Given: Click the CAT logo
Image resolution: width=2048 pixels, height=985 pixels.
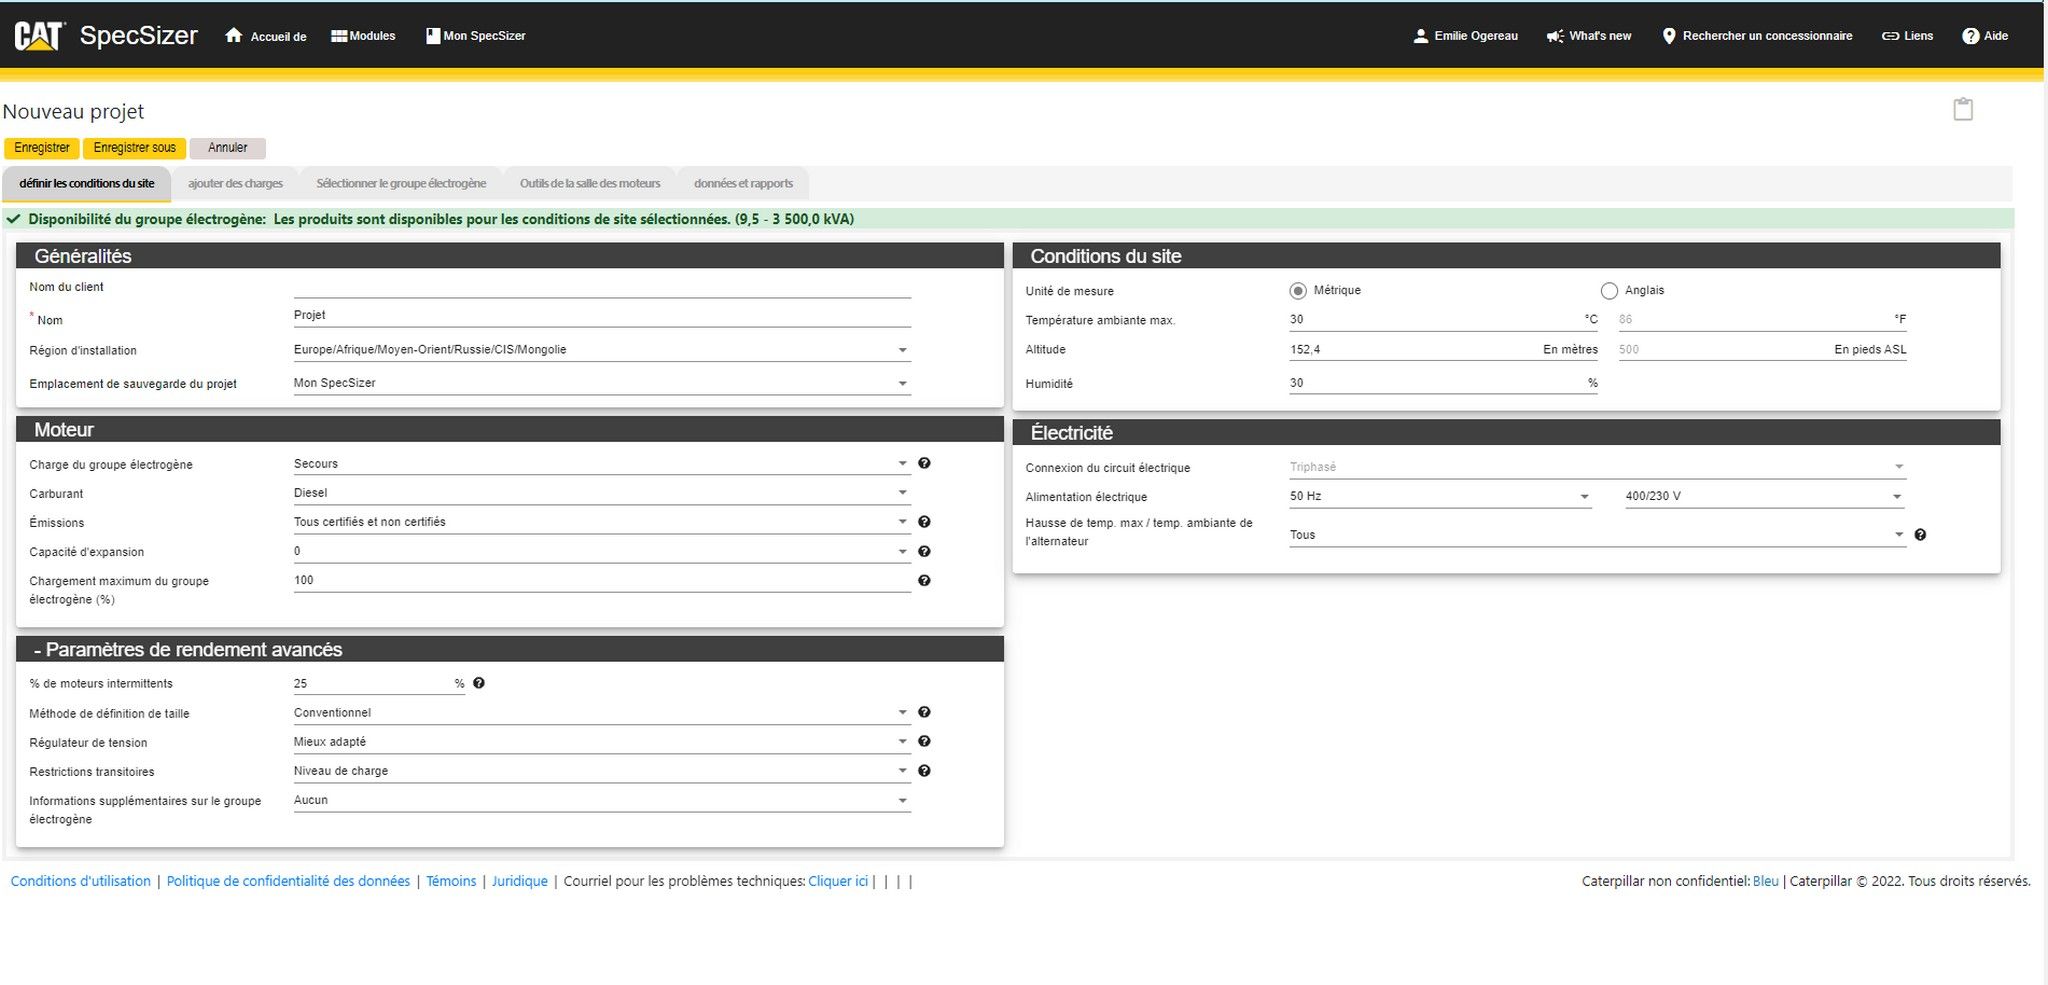Looking at the screenshot, I should click(39, 36).
